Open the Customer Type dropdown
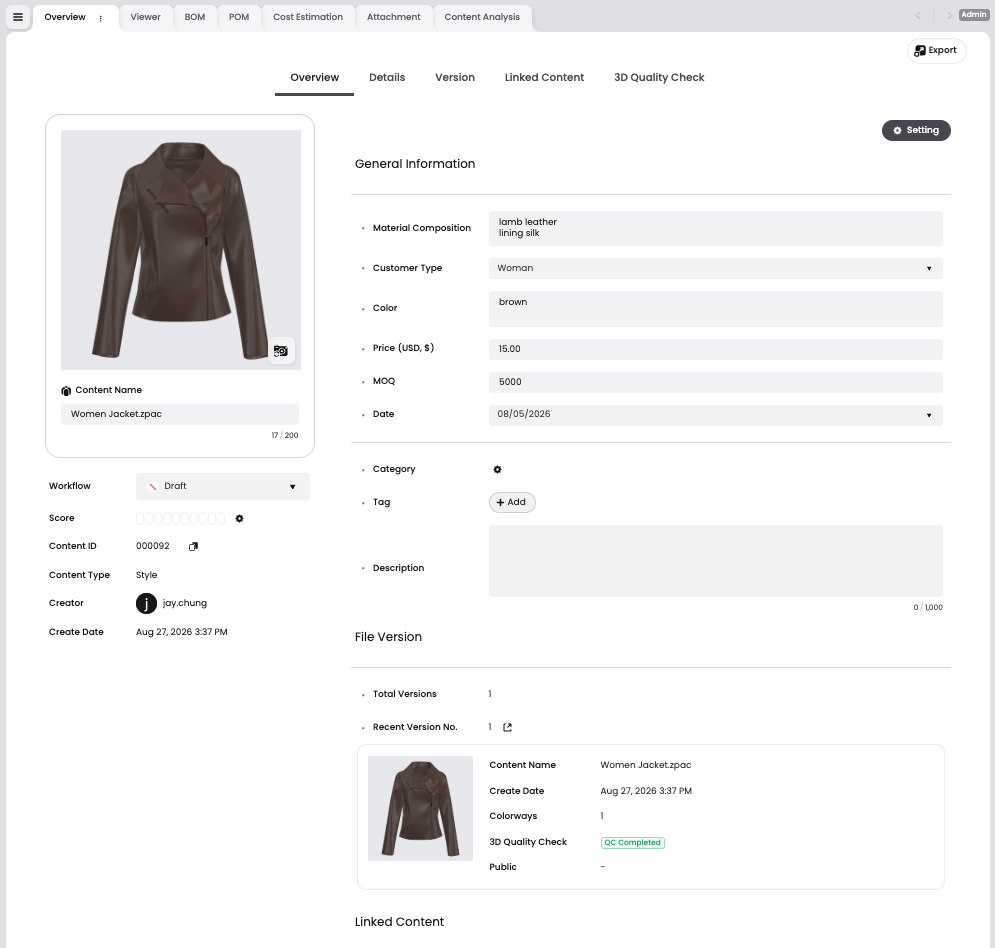Viewport: 995px width, 948px height. pyautogui.click(x=715, y=268)
